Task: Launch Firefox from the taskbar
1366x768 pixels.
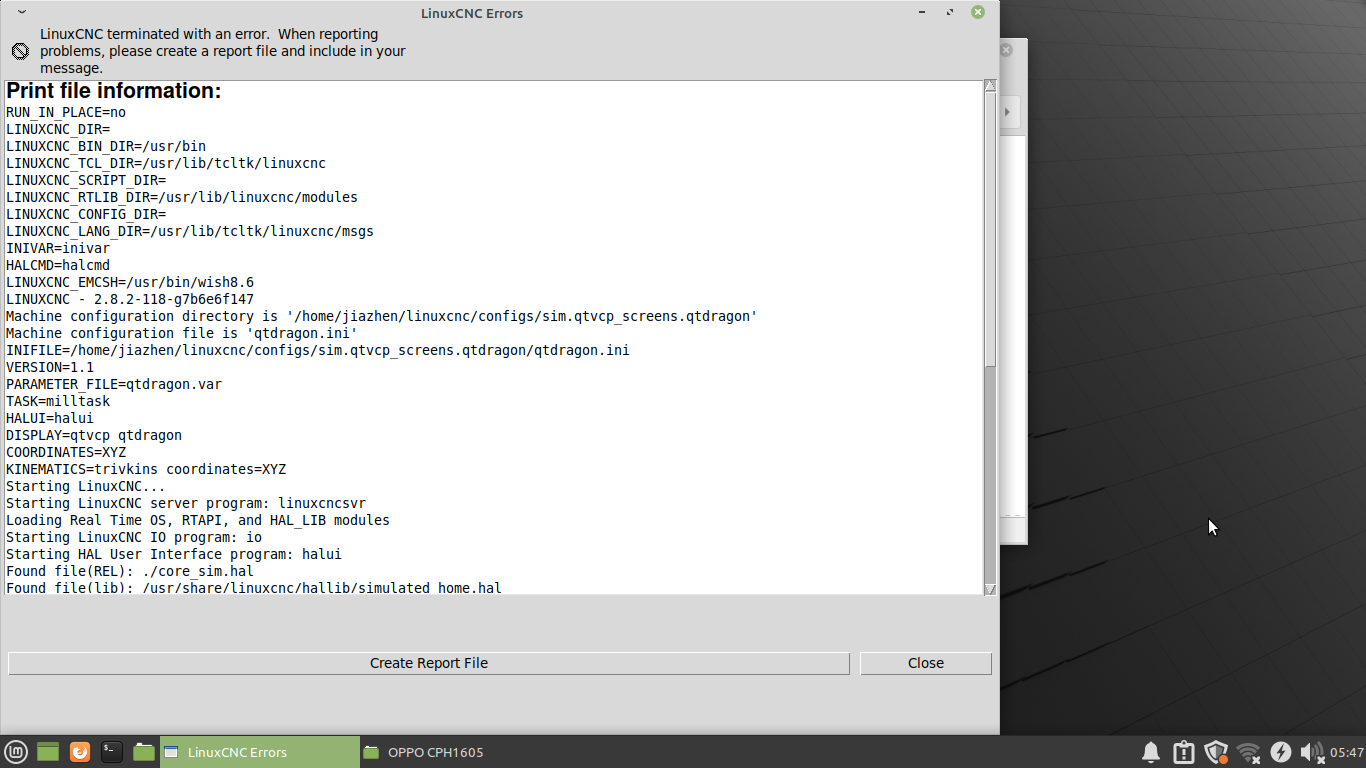Action: (80, 752)
